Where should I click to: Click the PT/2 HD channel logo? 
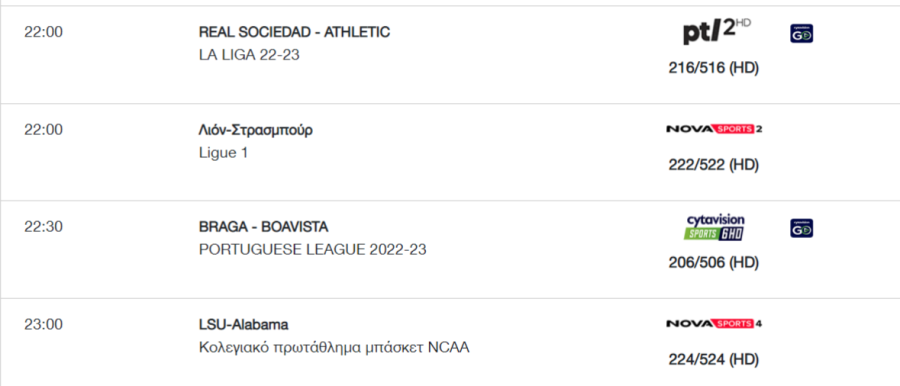(x=716, y=32)
